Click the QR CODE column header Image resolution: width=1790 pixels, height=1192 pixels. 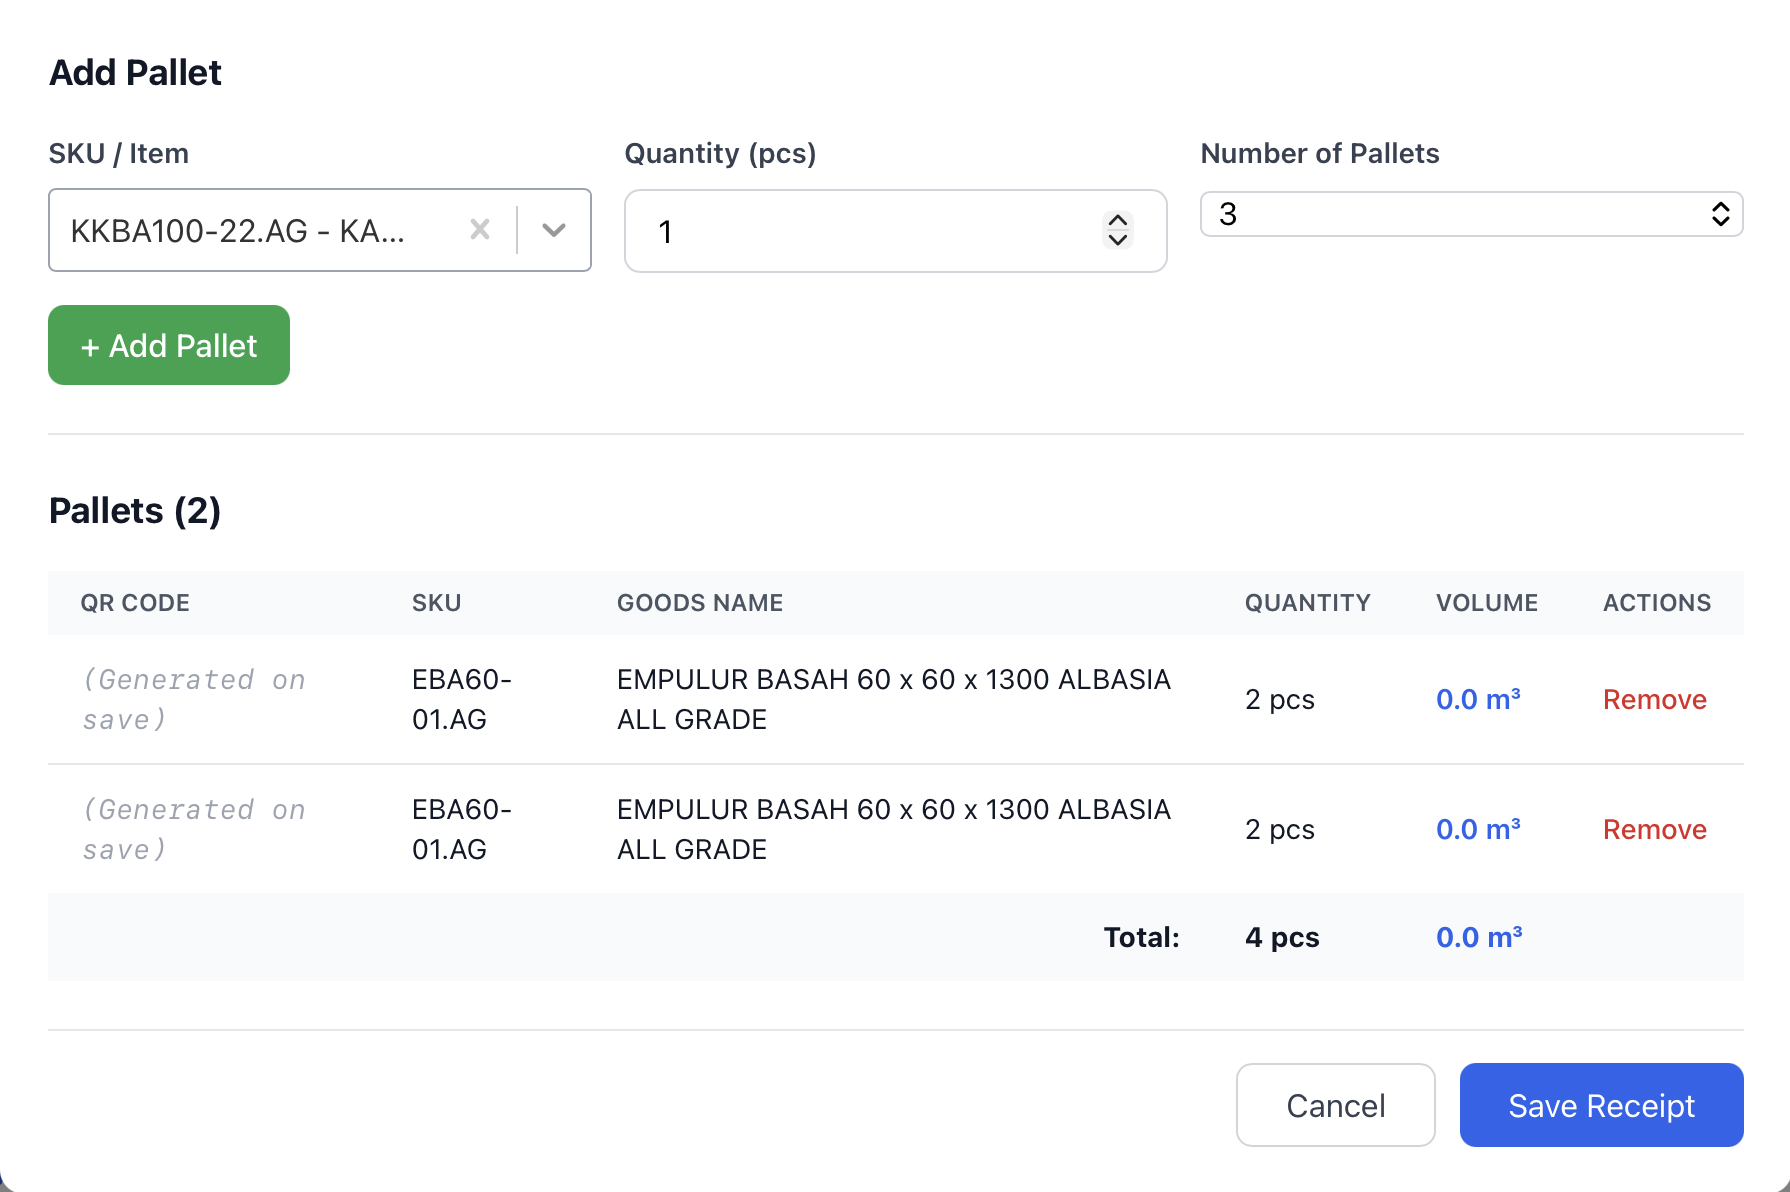point(135,603)
